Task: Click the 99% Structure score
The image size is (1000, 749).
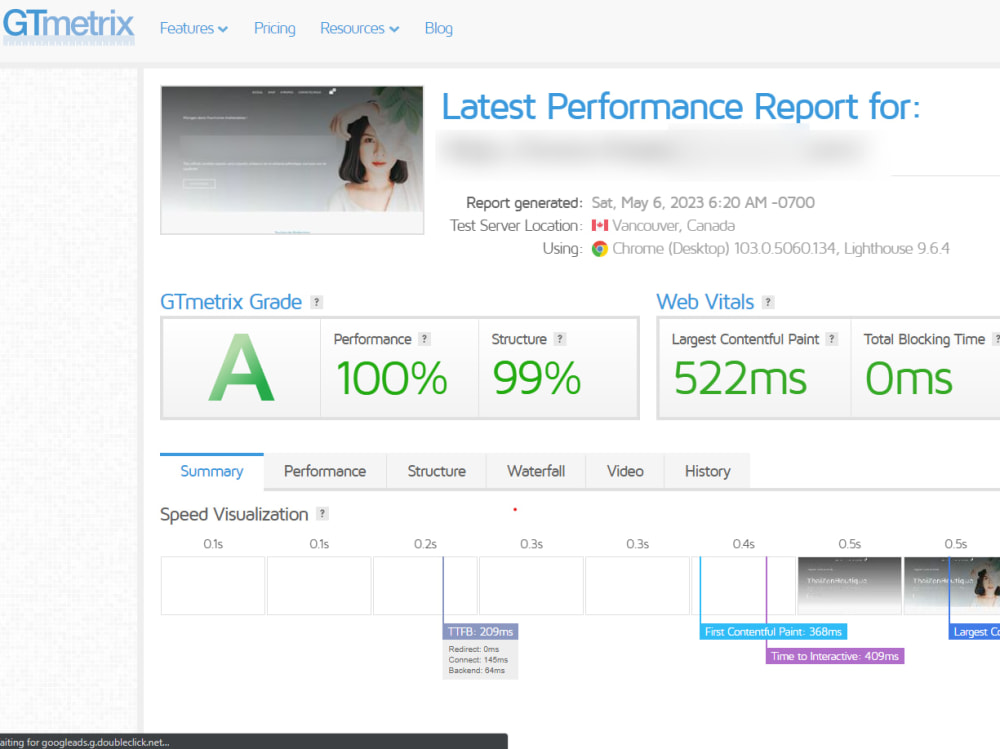Action: coord(536,378)
